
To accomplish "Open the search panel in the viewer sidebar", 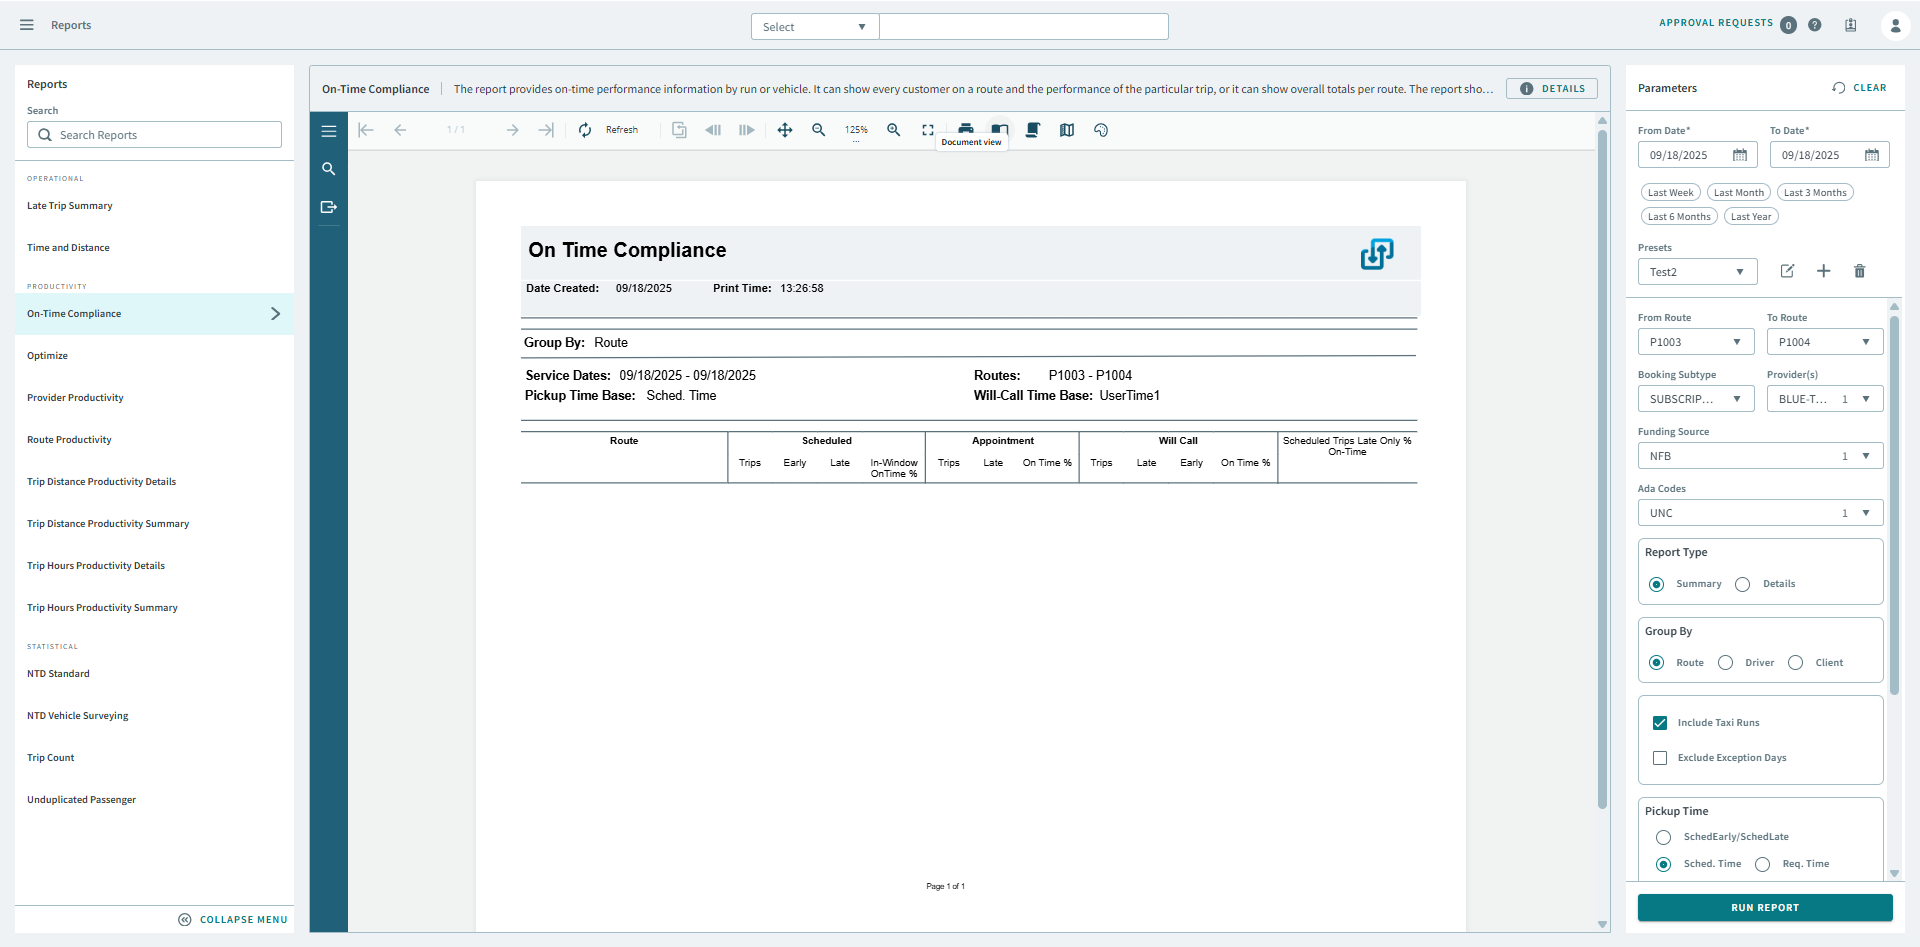I will coord(329,169).
